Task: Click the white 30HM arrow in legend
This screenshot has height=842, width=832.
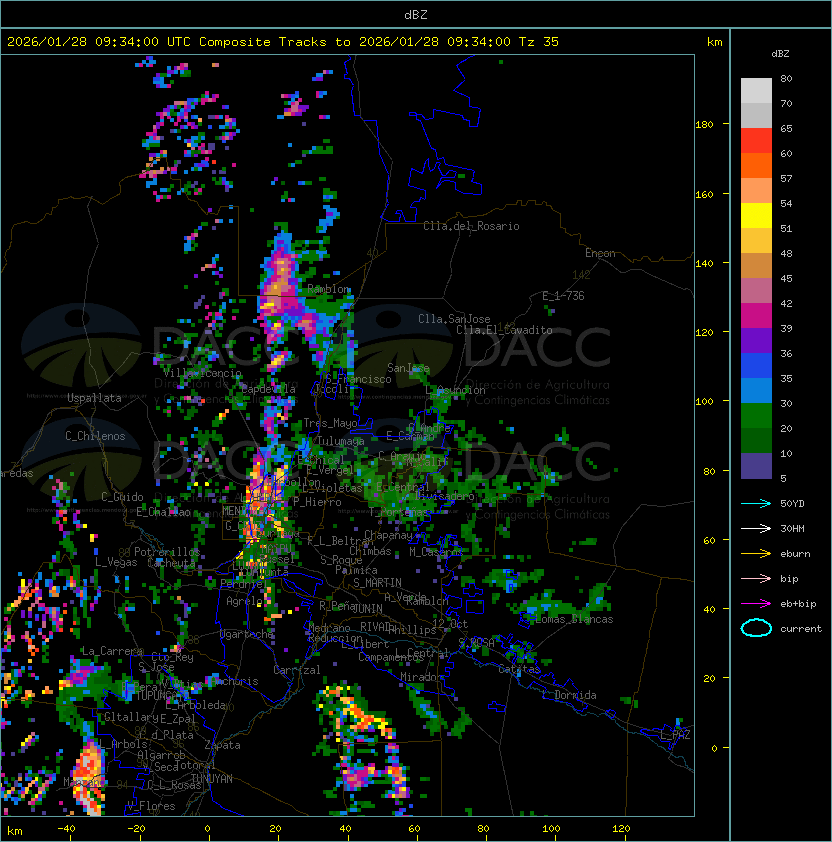Action: pos(756,528)
